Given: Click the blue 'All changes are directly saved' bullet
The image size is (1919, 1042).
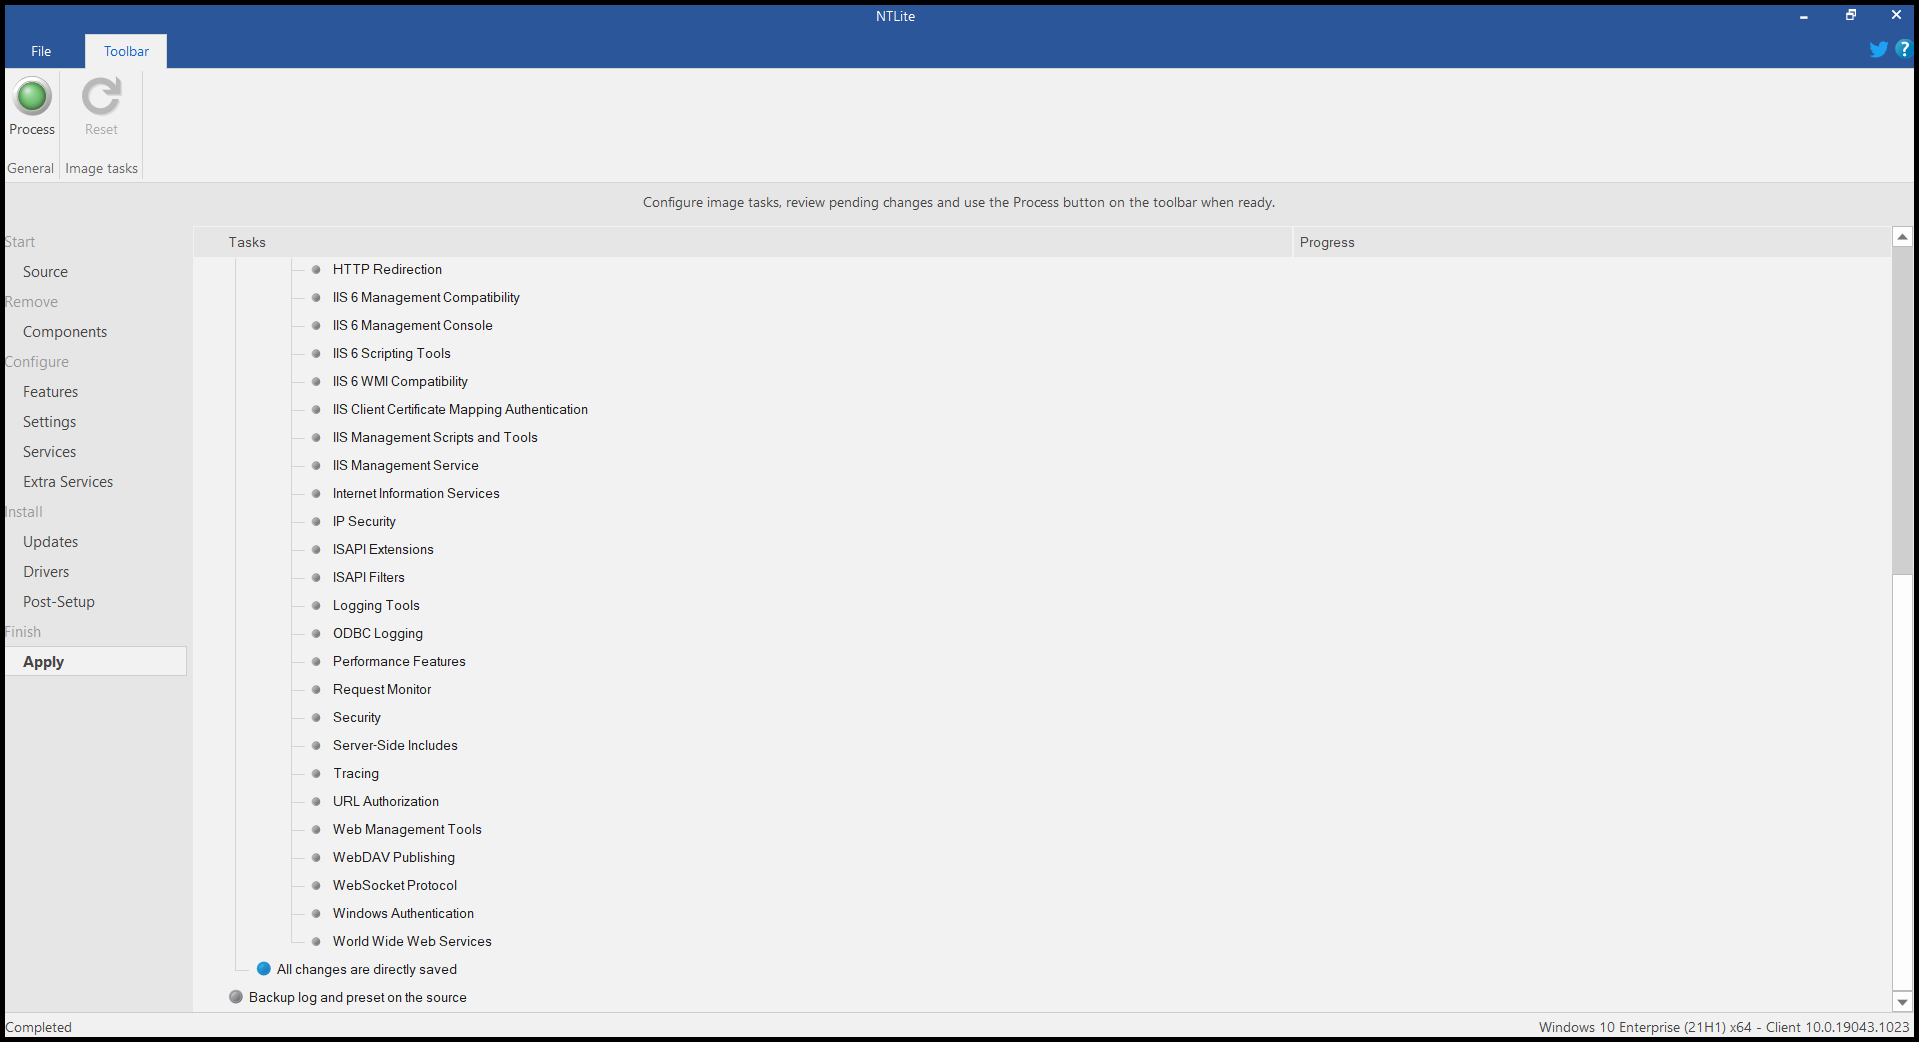Looking at the screenshot, I should tap(264, 969).
